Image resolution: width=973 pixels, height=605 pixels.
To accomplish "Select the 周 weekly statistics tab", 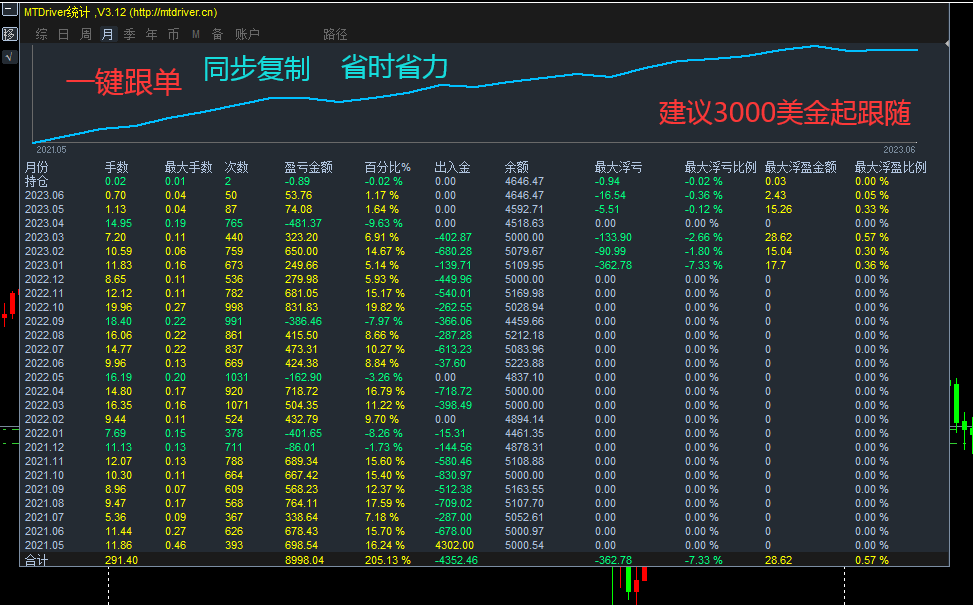I will (86, 34).
